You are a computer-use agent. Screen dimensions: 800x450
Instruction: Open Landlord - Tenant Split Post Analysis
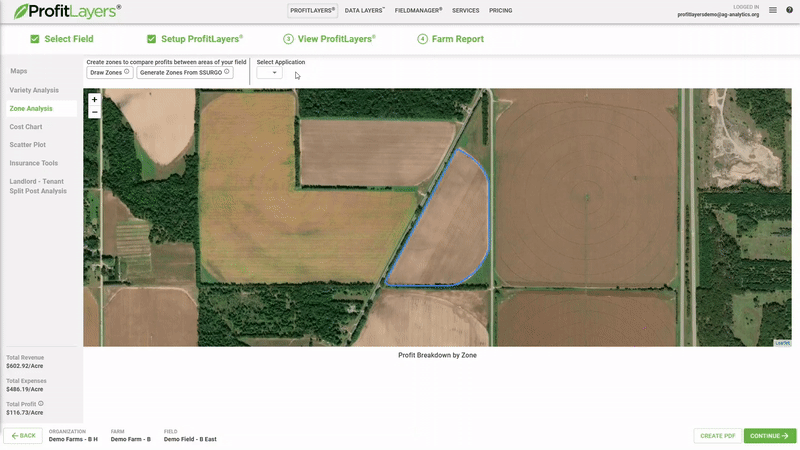[38, 186]
